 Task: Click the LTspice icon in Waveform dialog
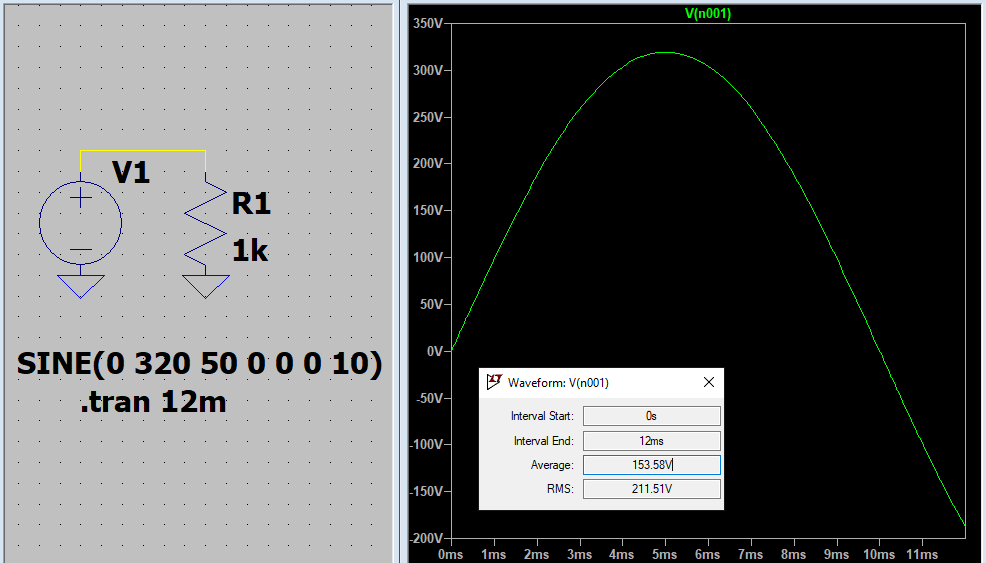pyautogui.click(x=494, y=382)
